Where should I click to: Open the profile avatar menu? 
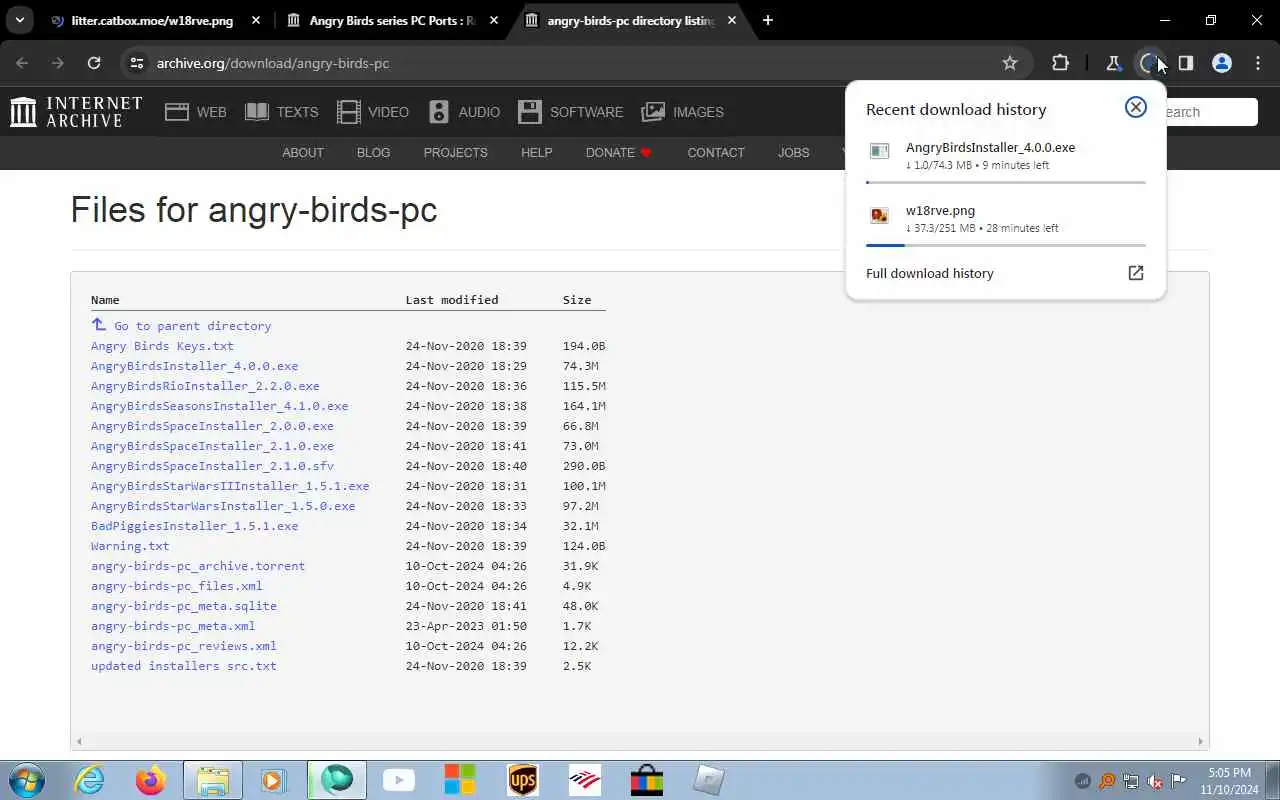(1221, 63)
